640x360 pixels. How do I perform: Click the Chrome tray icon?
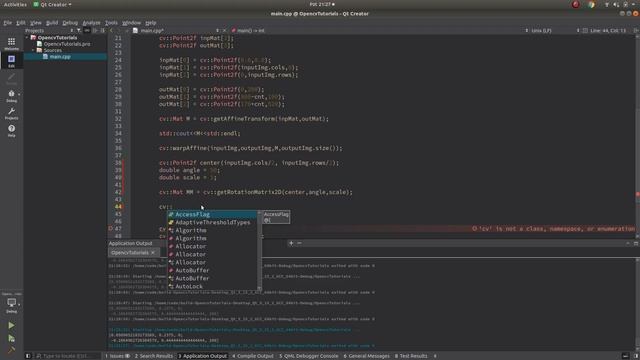[x=591, y=4]
